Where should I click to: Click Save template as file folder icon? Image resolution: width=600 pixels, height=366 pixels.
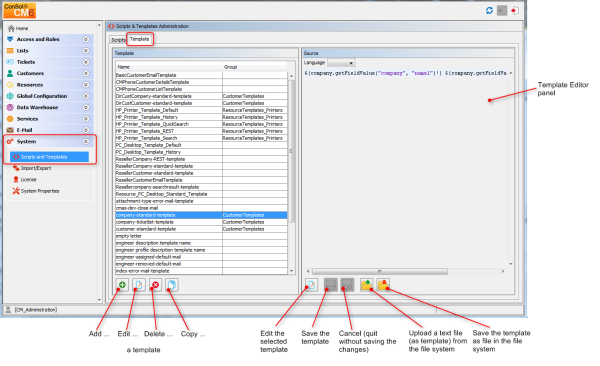[x=383, y=285]
